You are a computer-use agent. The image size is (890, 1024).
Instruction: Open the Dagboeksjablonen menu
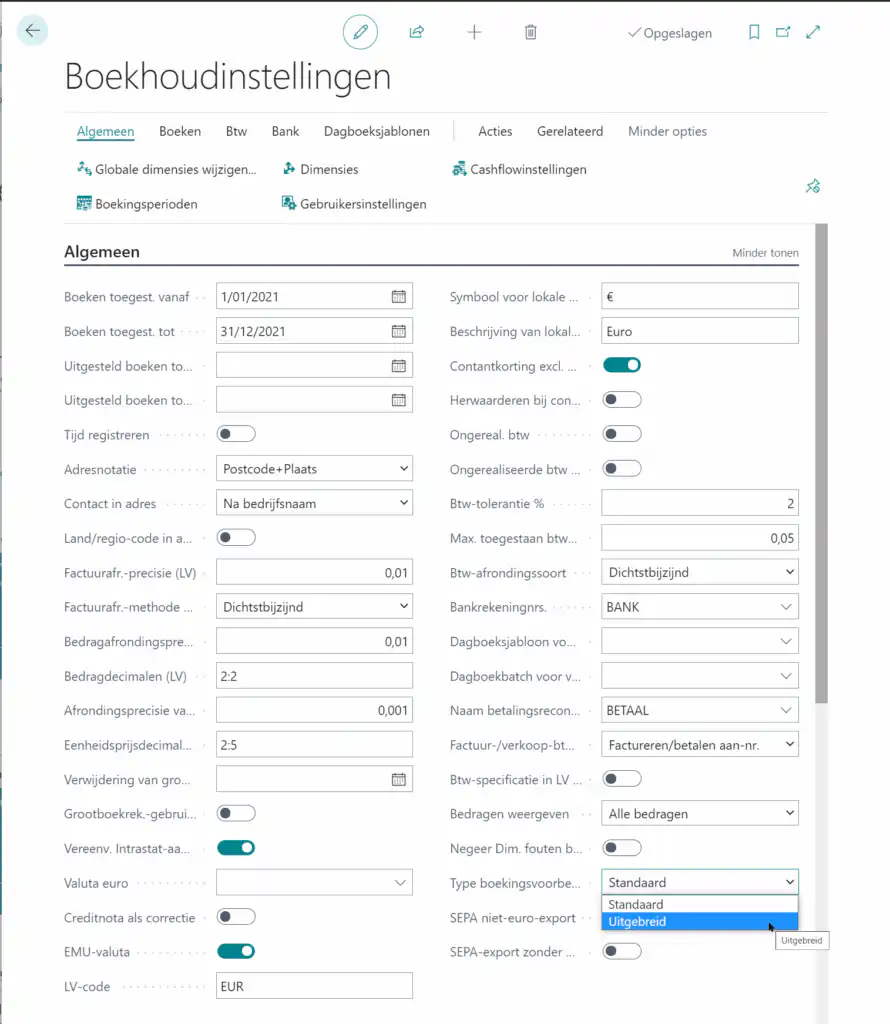(x=376, y=131)
